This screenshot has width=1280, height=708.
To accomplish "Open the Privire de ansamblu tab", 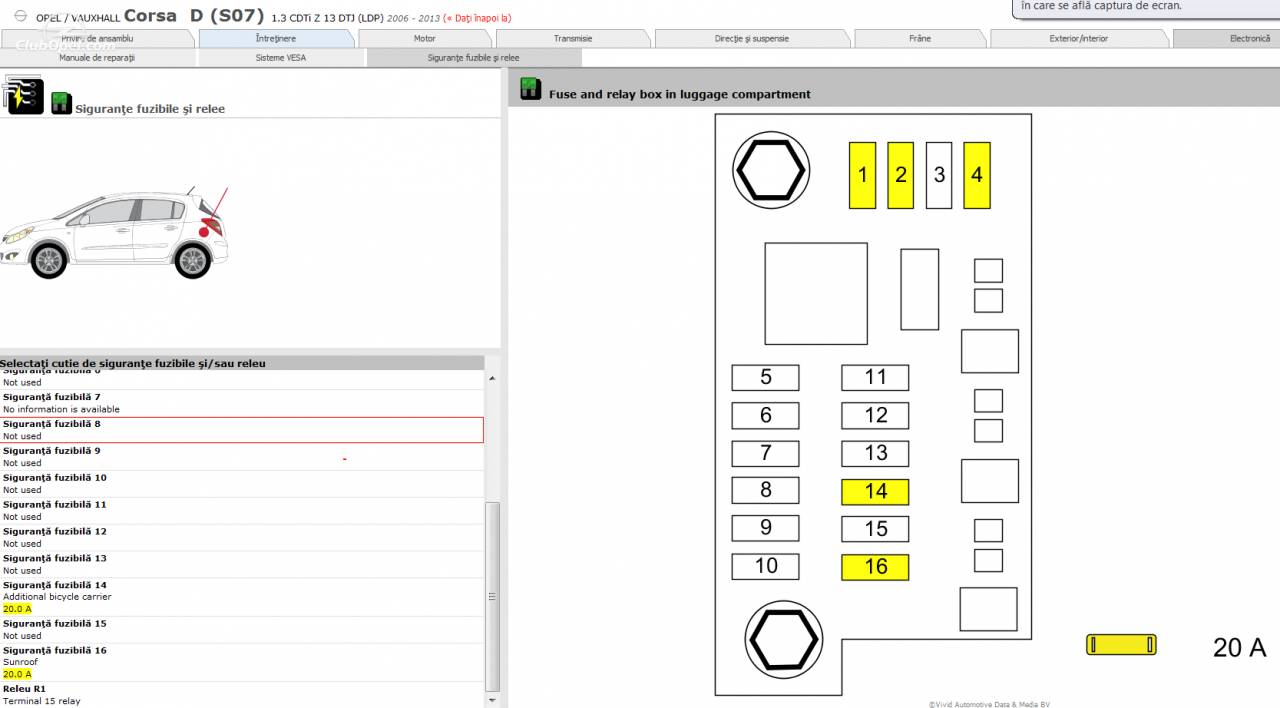I will (97, 39).
